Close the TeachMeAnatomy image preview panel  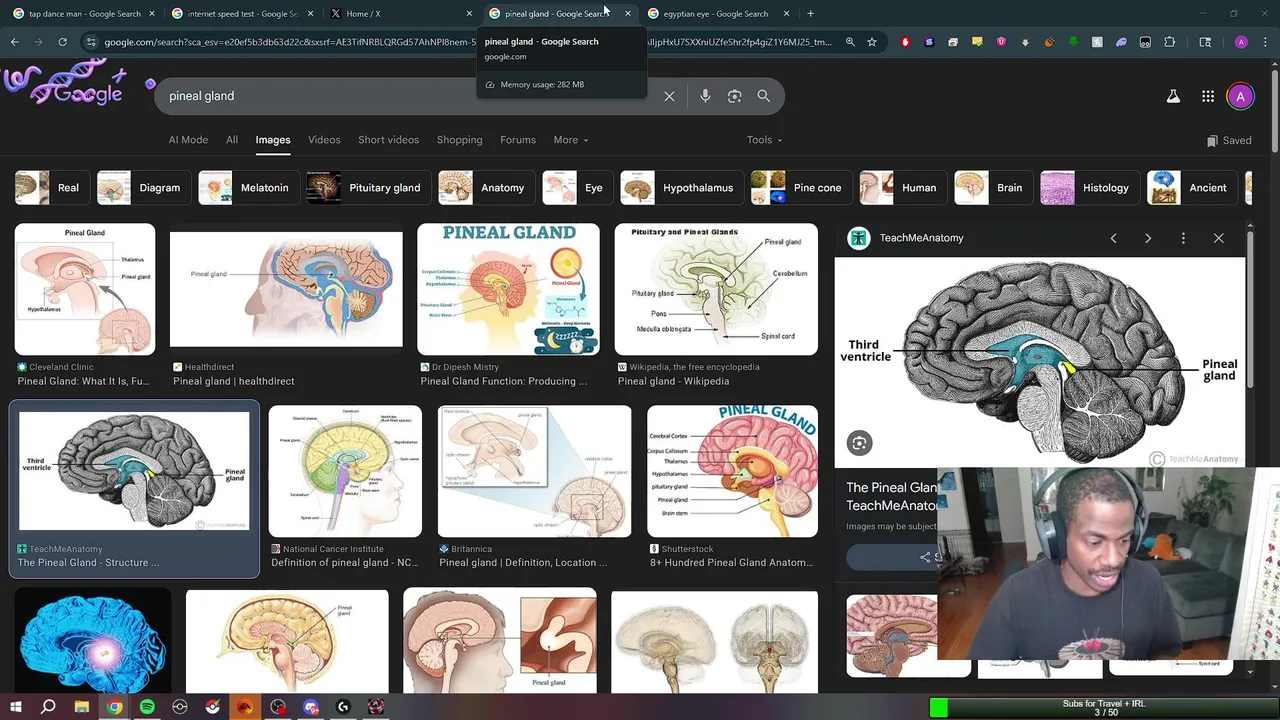1218,238
